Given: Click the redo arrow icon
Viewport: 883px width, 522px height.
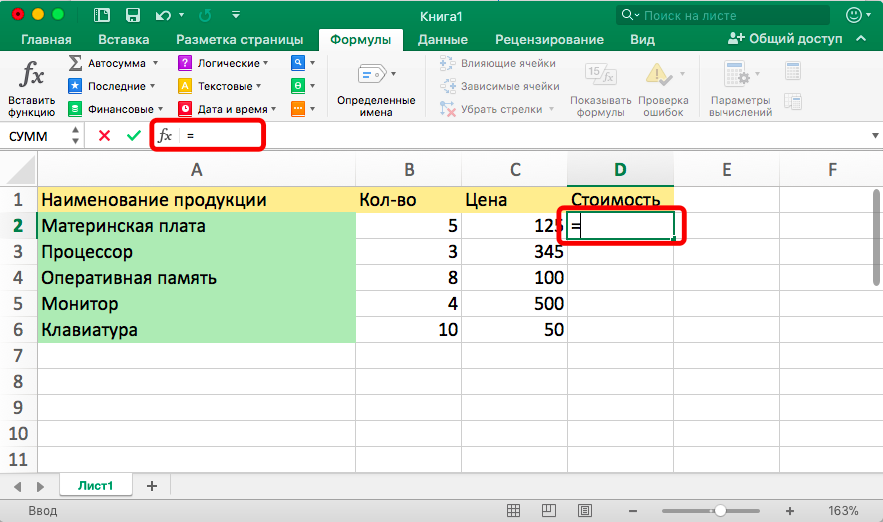Looking at the screenshot, I should [x=205, y=15].
